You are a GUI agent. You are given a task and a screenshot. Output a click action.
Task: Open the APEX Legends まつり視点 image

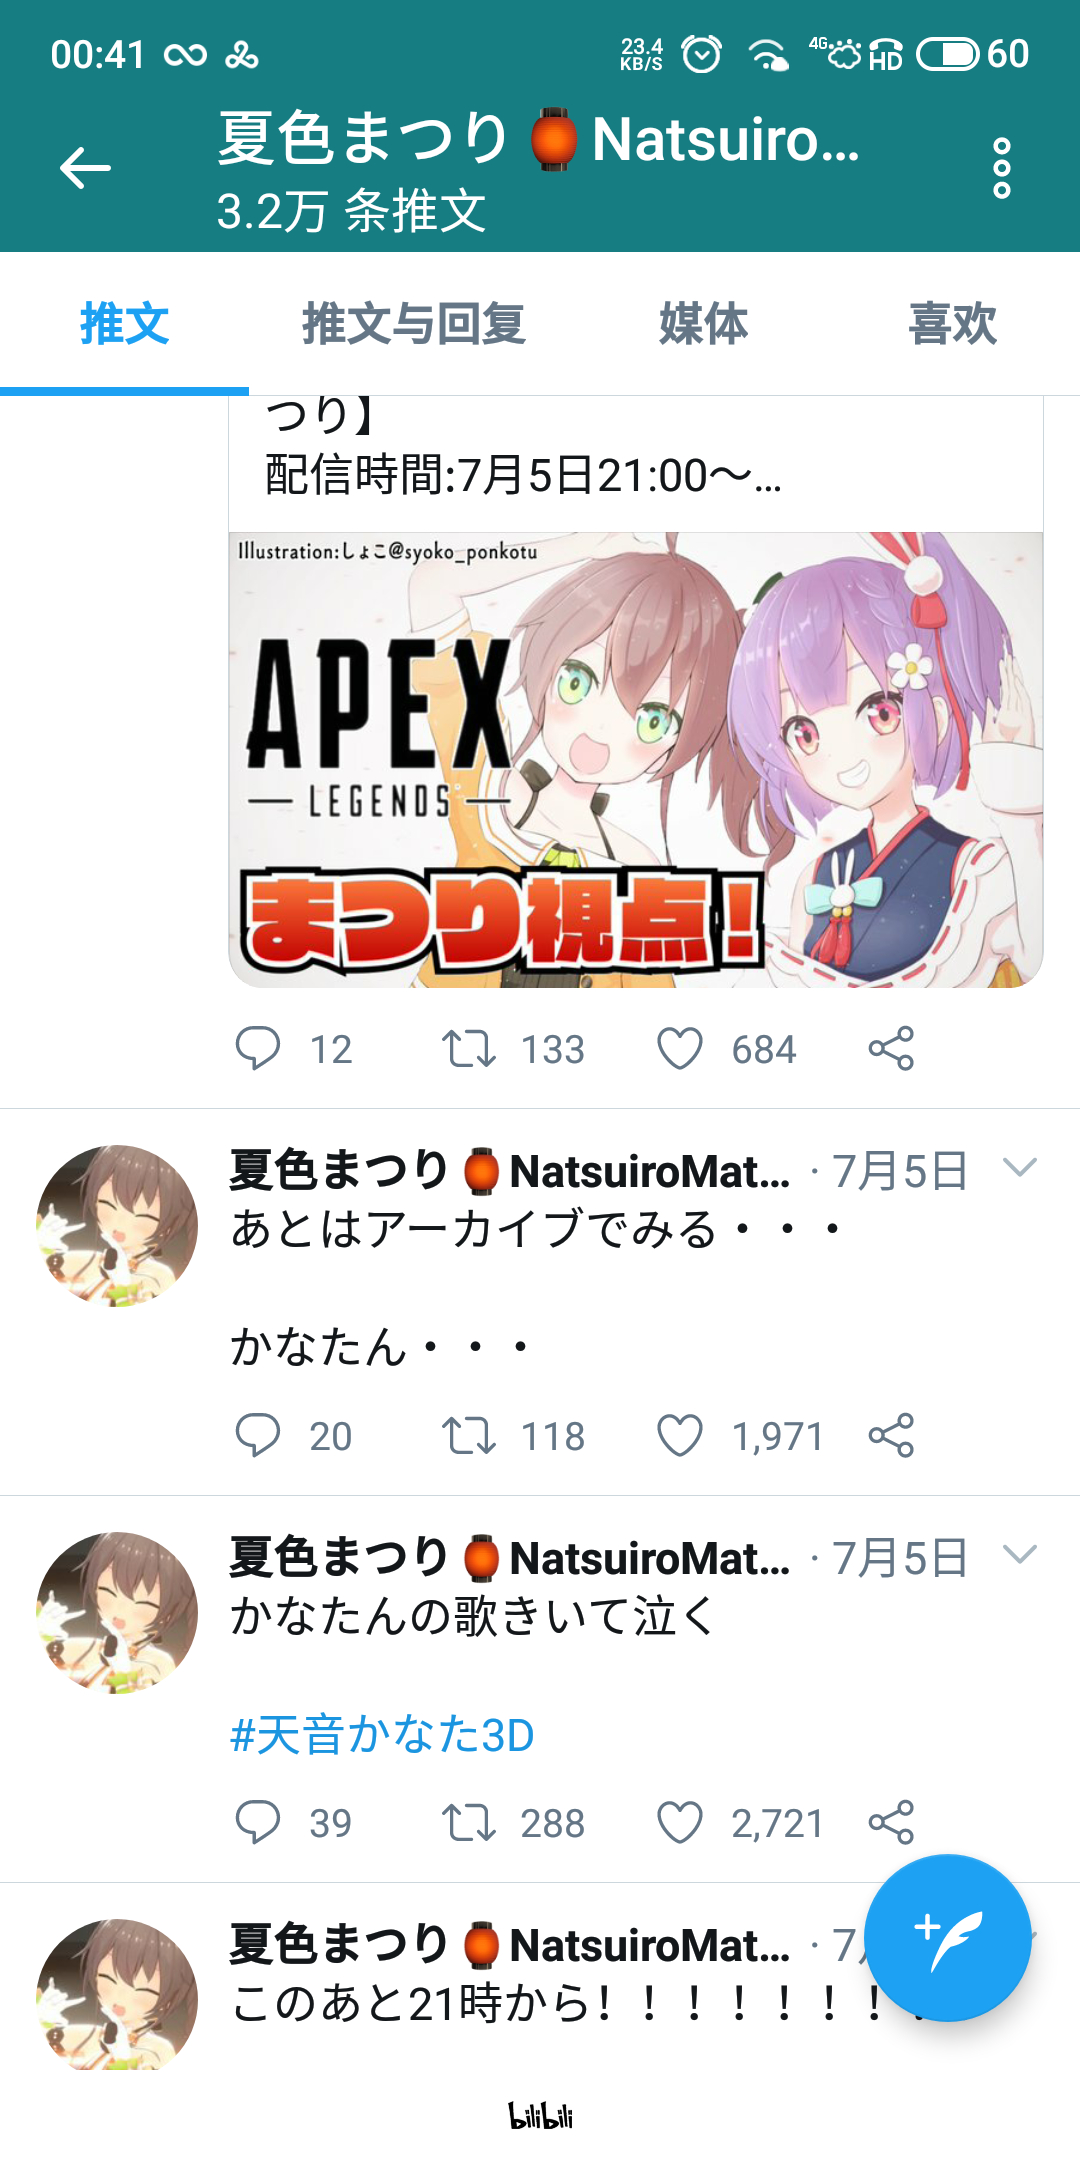click(636, 760)
